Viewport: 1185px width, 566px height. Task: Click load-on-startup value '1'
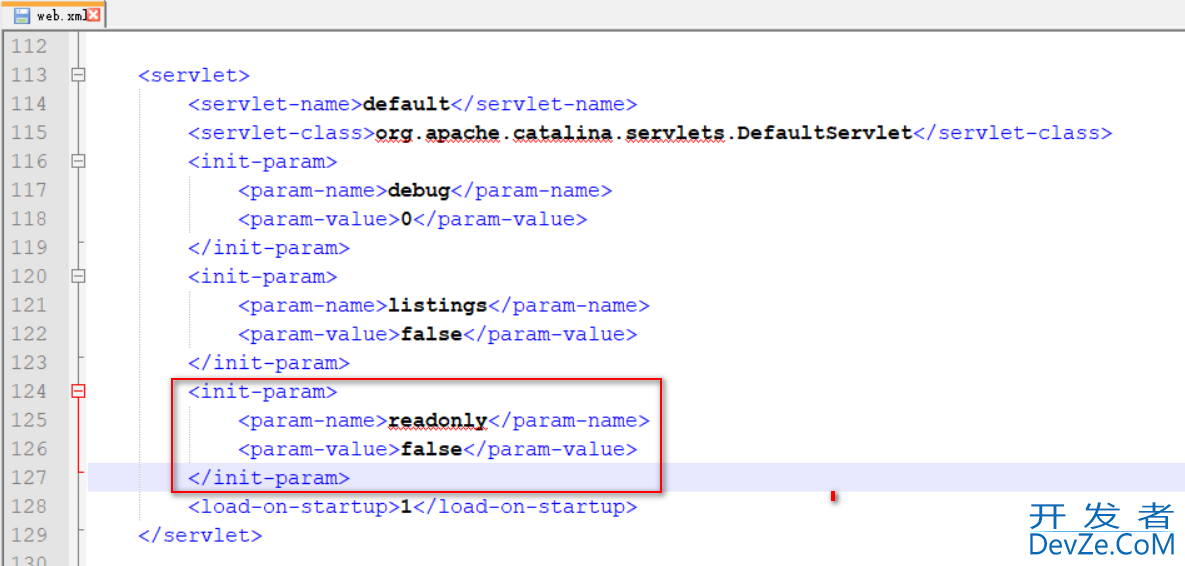(407, 506)
